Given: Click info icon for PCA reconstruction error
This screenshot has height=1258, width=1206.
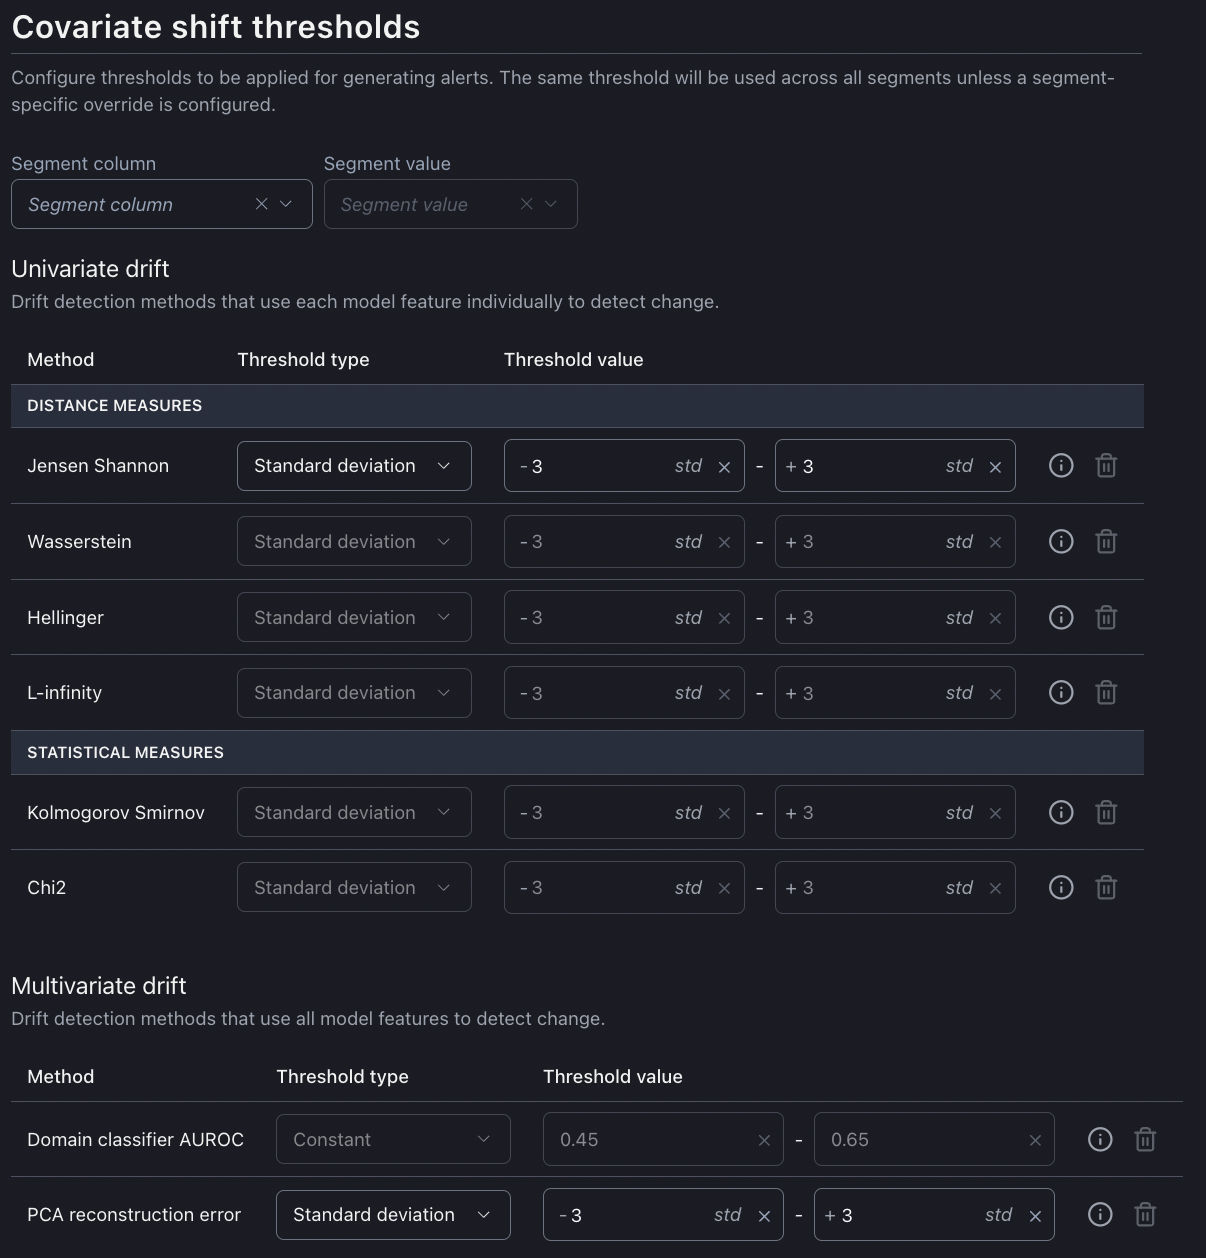Looking at the screenshot, I should pos(1100,1215).
